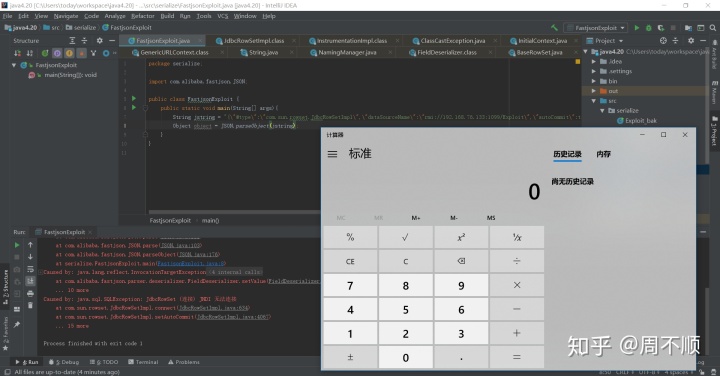Hide the Structure panel with minus icon
Viewport: 720px width, 376px height.
point(112,40)
